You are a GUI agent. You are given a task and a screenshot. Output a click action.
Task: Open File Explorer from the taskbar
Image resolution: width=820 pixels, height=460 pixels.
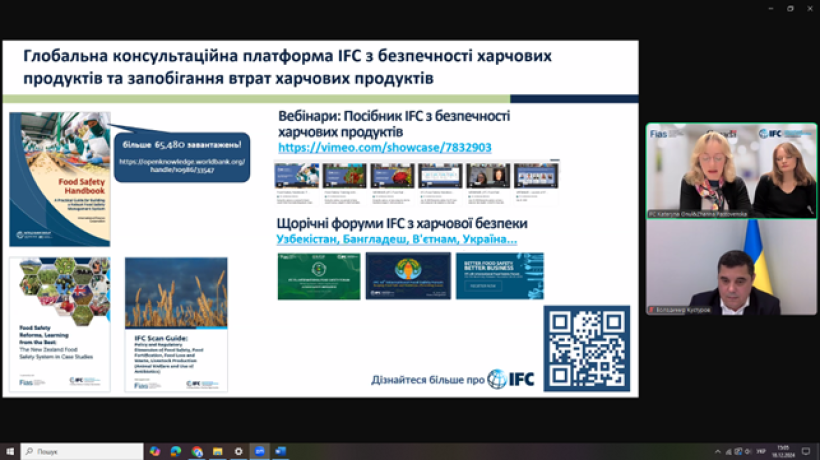tap(218, 451)
